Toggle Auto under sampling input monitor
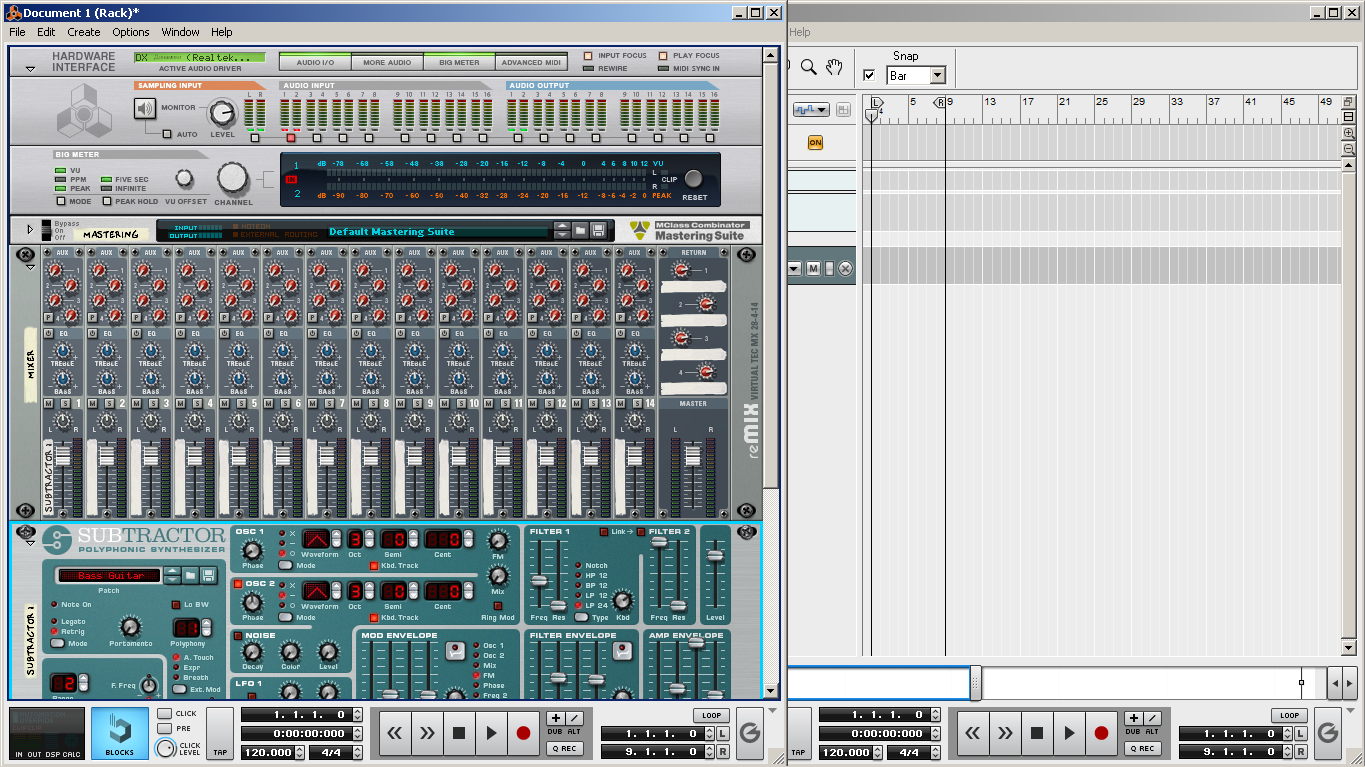1365x767 pixels. pyautogui.click(x=167, y=133)
